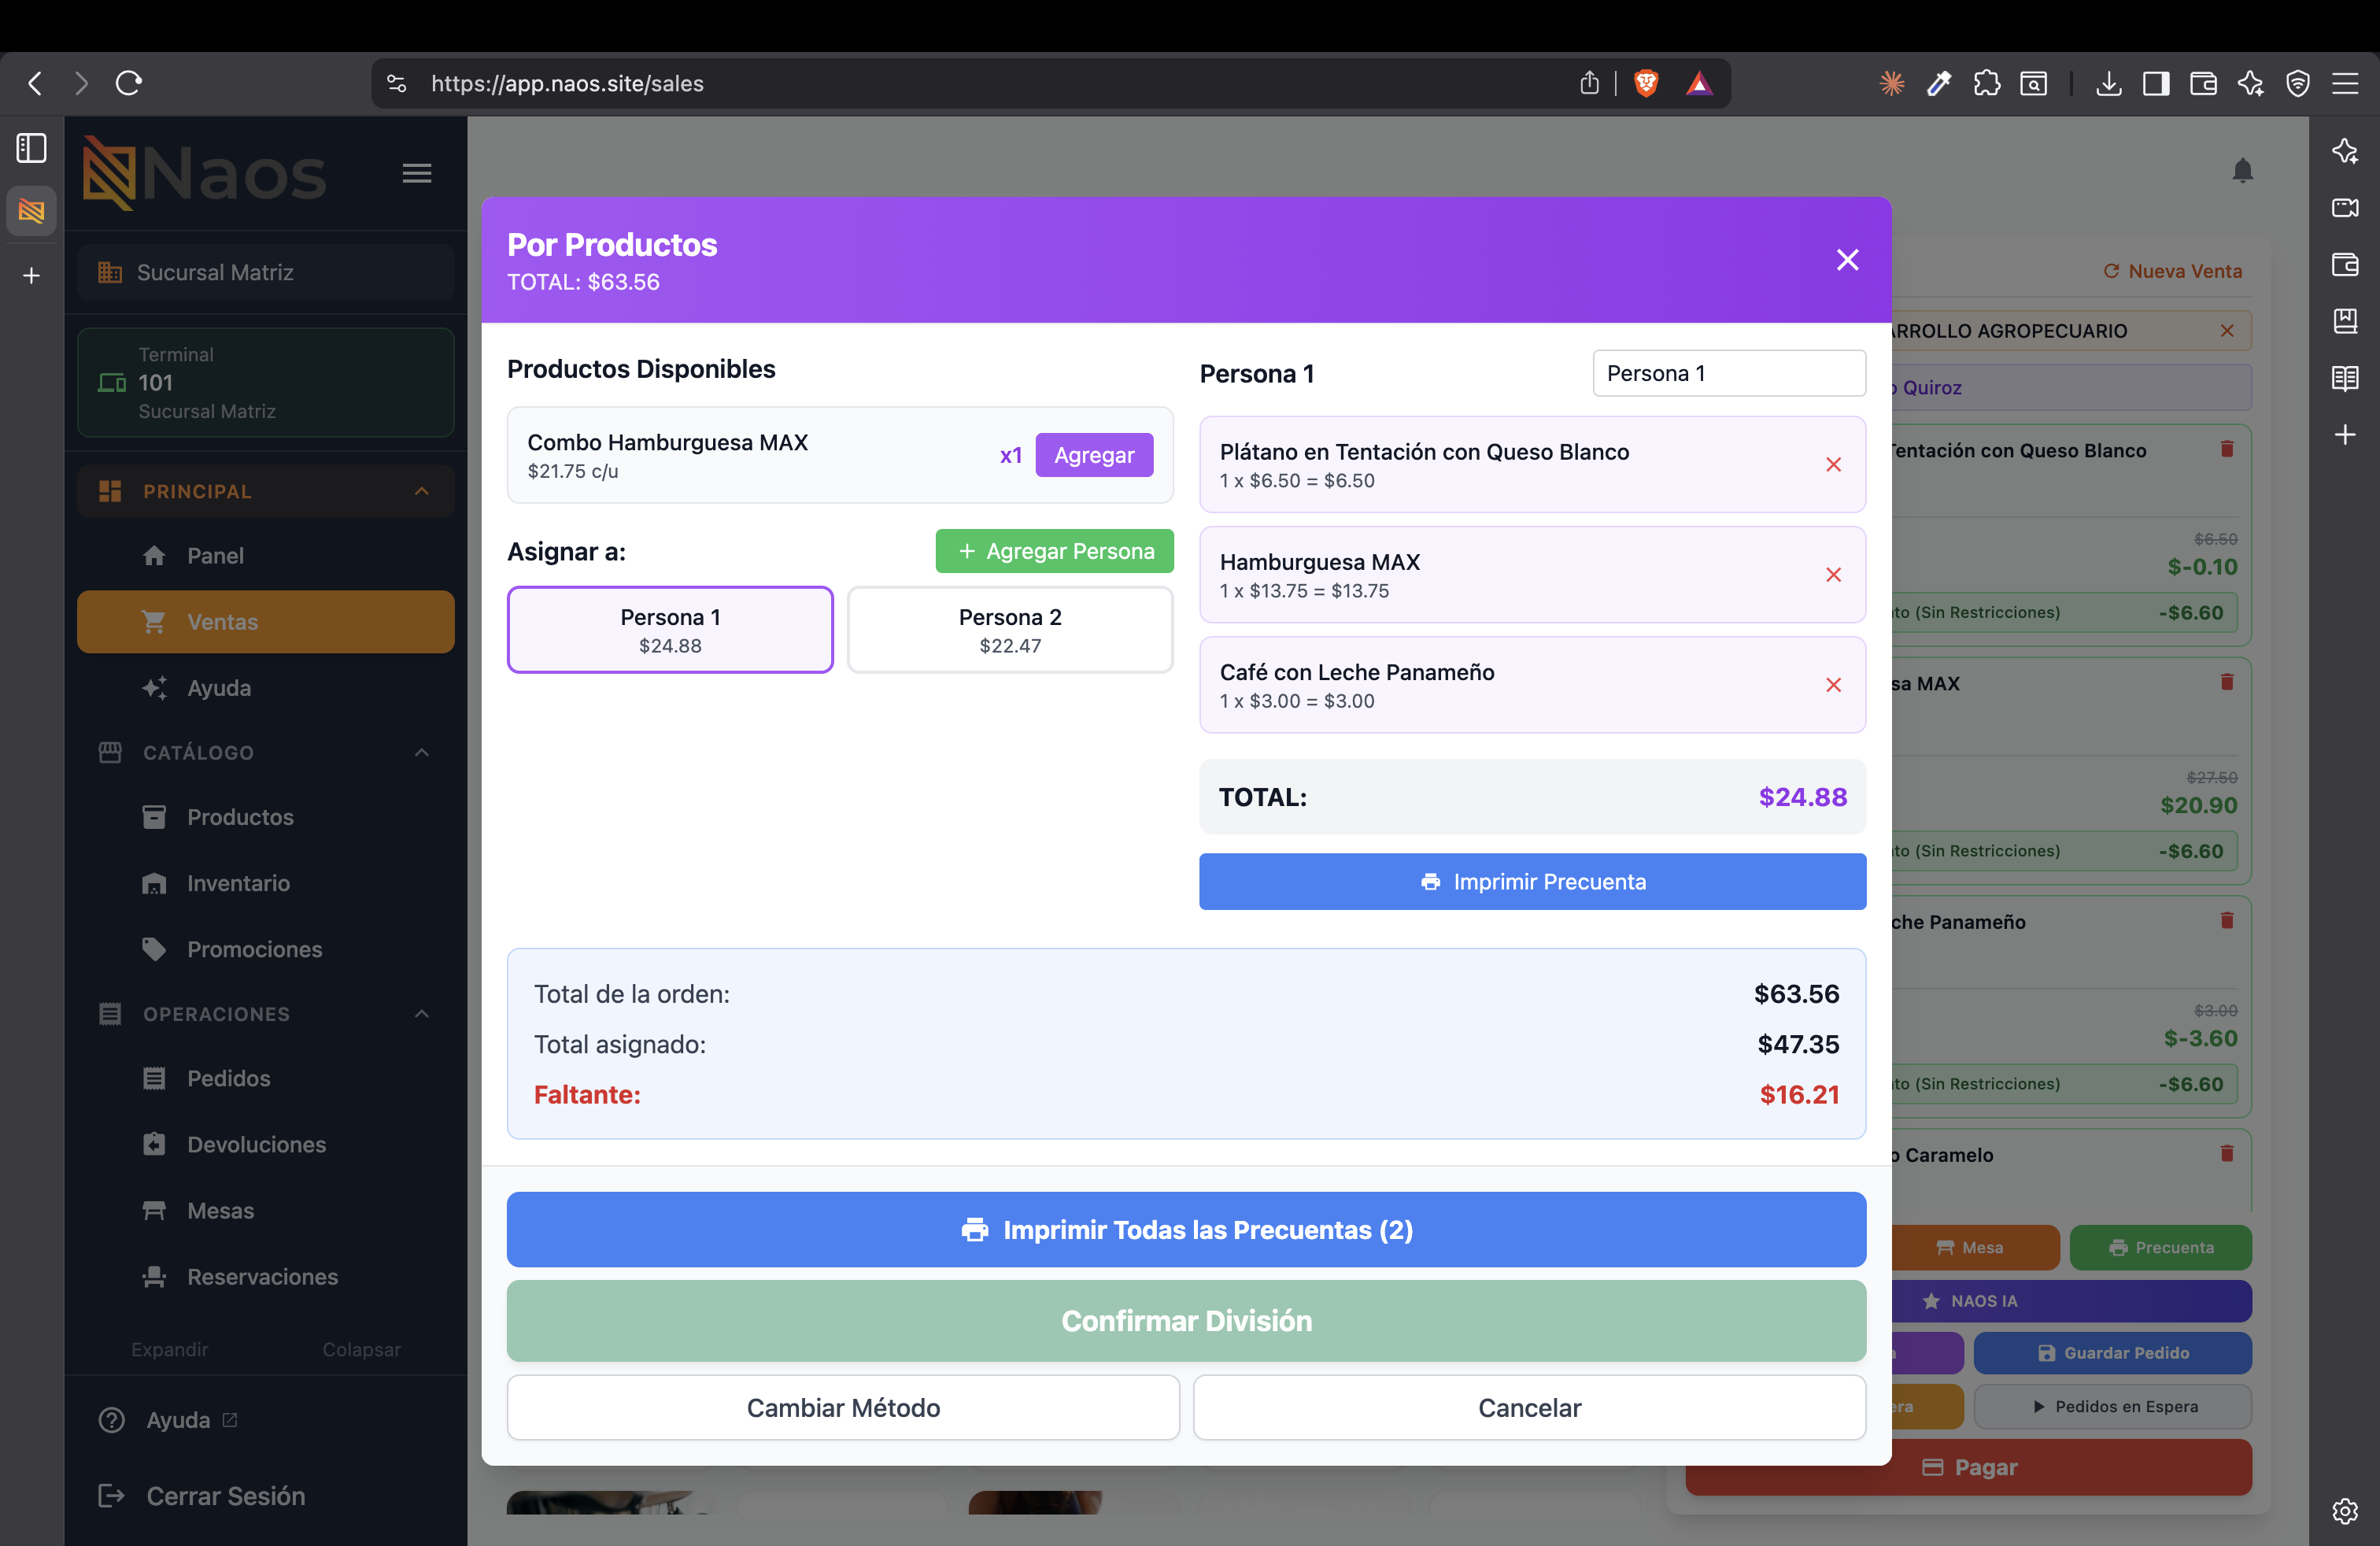The width and height of the screenshot is (2380, 1546).
Task: Delete Plátano en Tentación from Persona 1
Action: click(x=1833, y=465)
